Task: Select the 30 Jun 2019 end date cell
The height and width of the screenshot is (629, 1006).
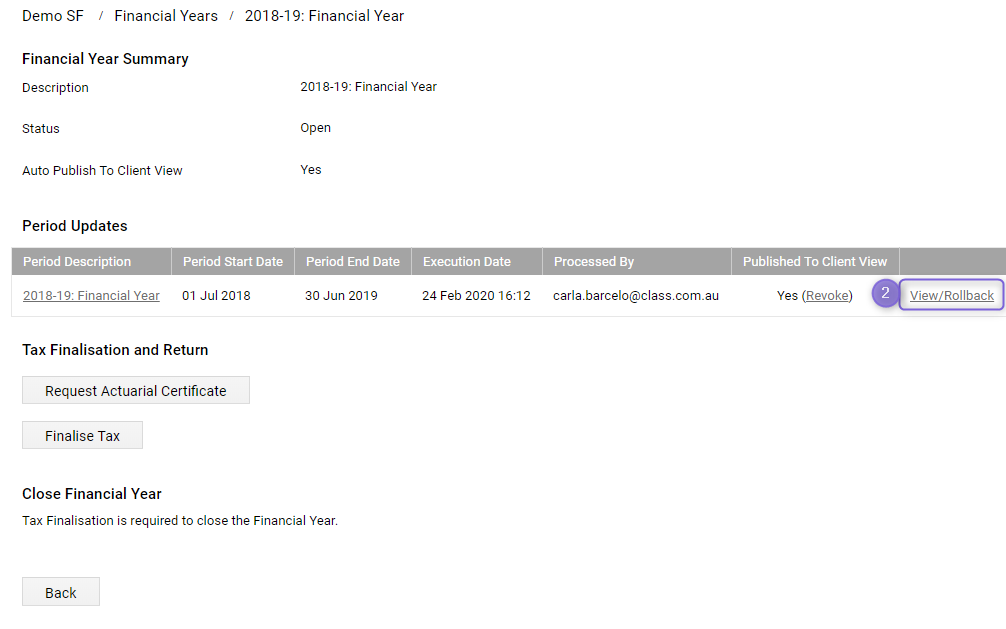Action: 341,296
